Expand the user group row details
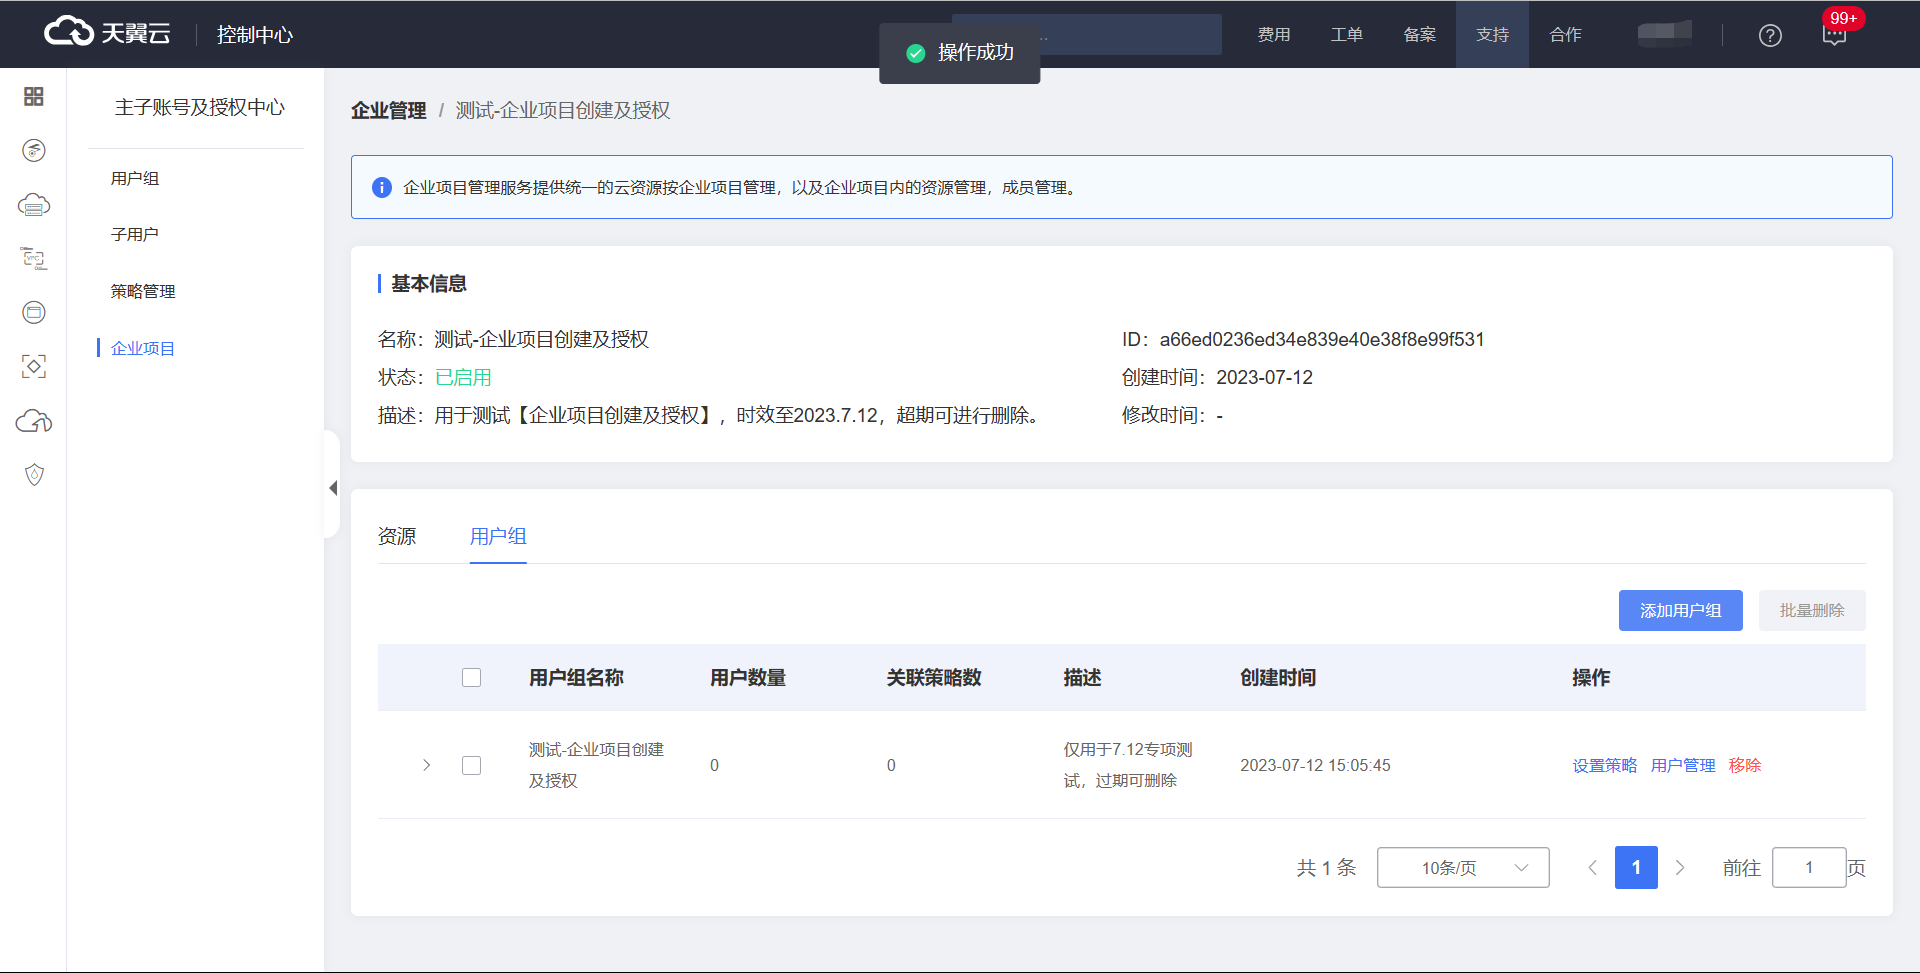The image size is (1920, 973). 427,765
